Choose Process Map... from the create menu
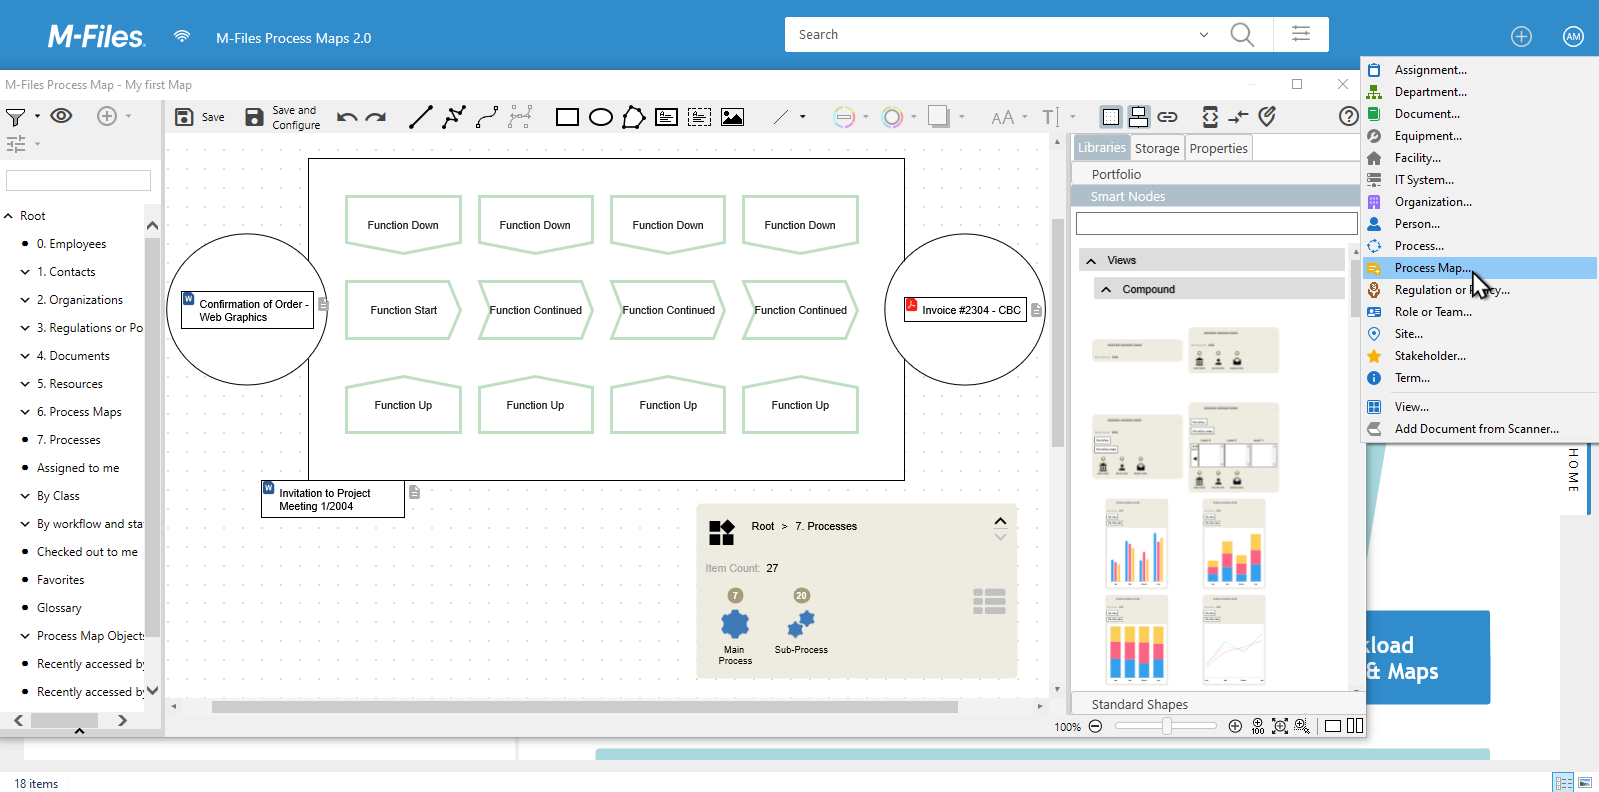Screen dimensions: 1599x792 (x=1431, y=268)
